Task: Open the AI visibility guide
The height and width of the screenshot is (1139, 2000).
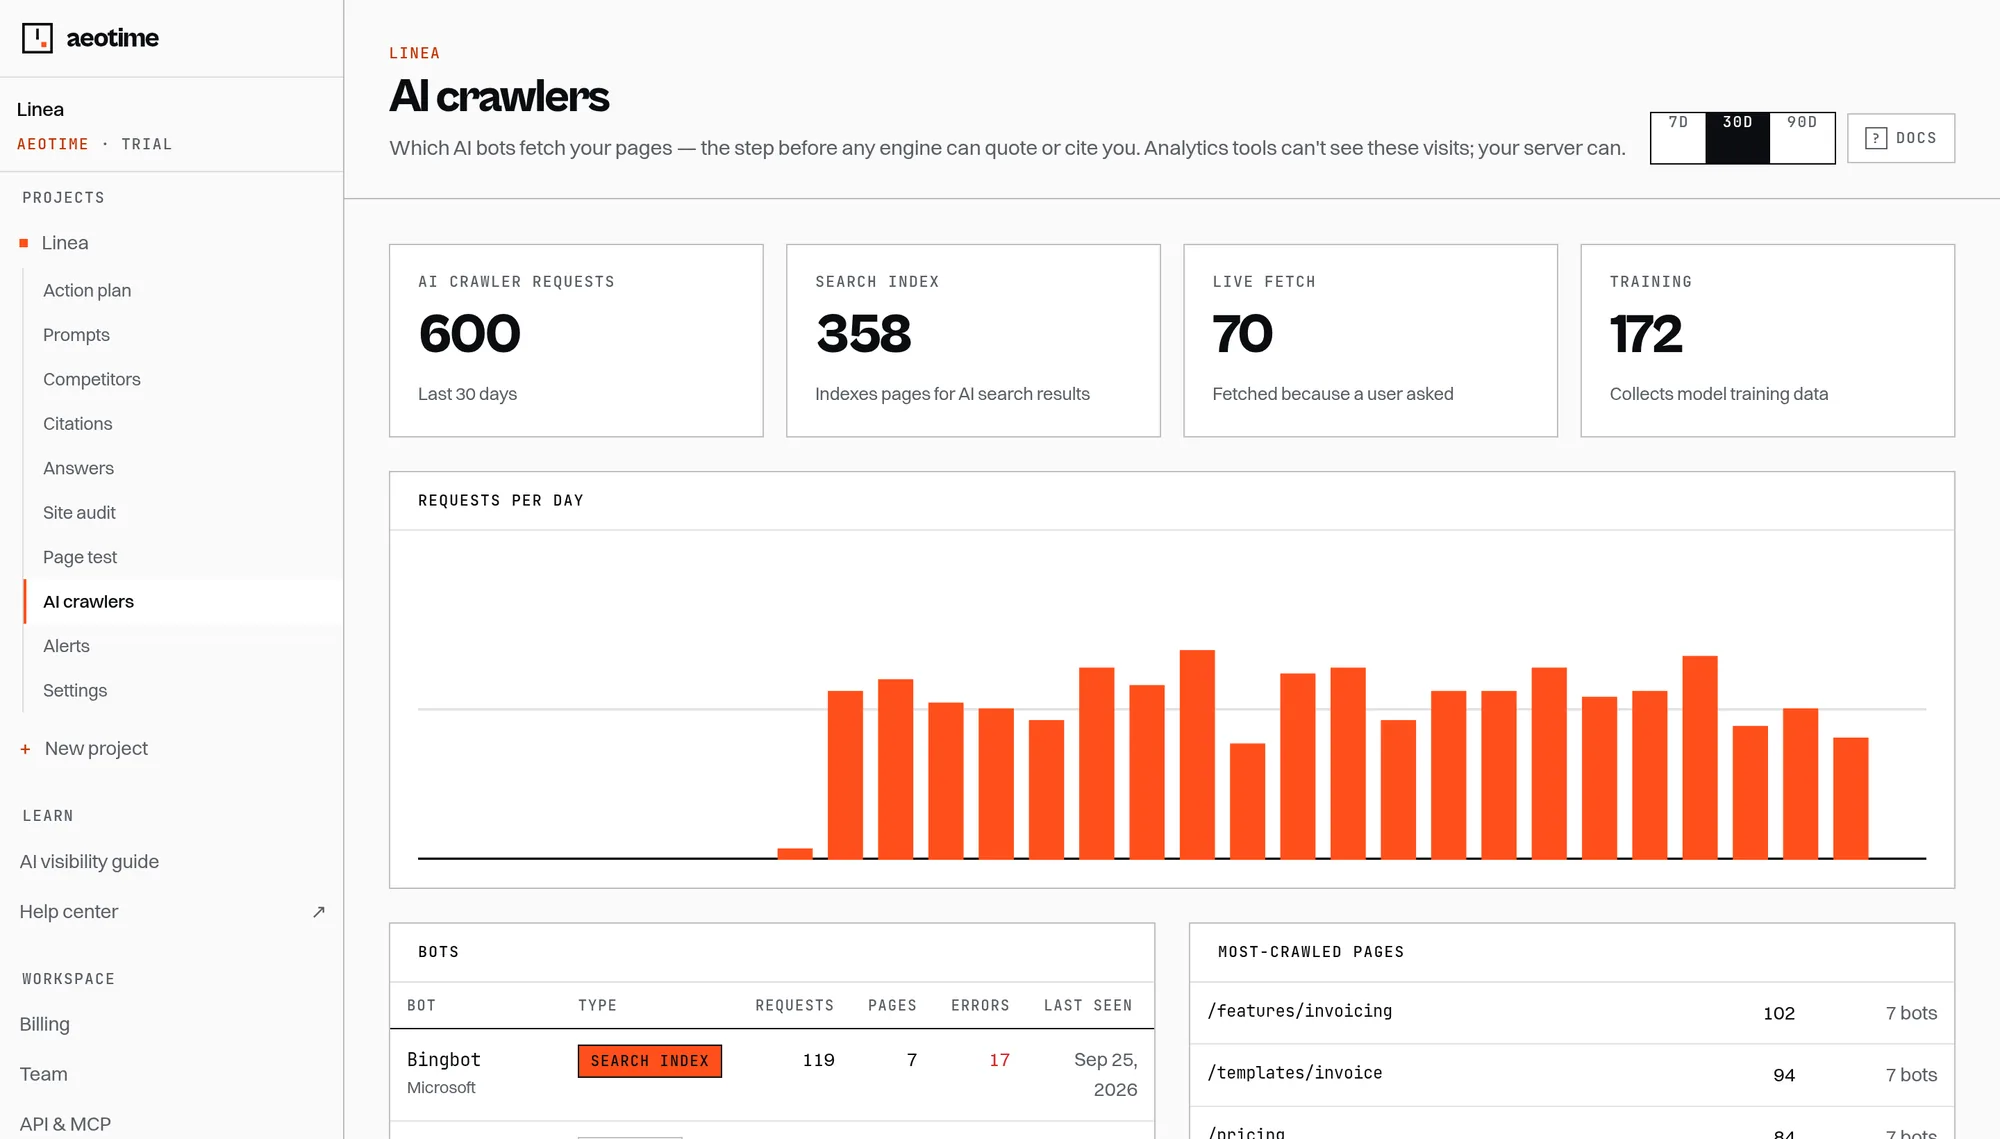Action: coord(89,862)
